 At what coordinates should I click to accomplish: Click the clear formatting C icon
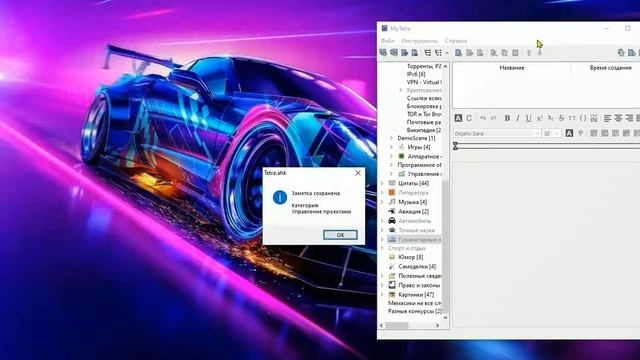469,118
